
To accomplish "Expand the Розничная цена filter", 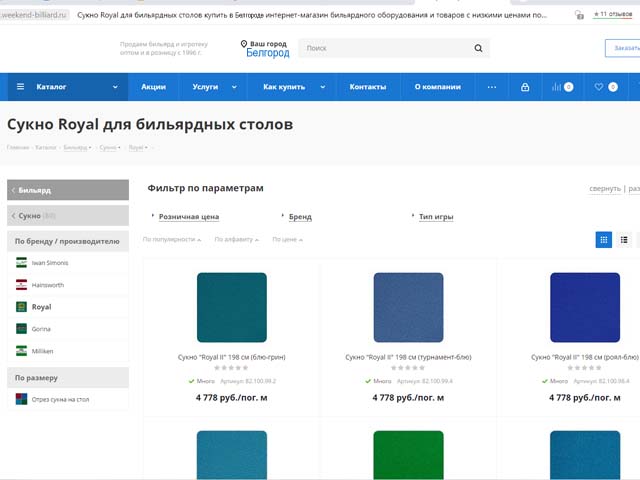I will (x=189, y=217).
